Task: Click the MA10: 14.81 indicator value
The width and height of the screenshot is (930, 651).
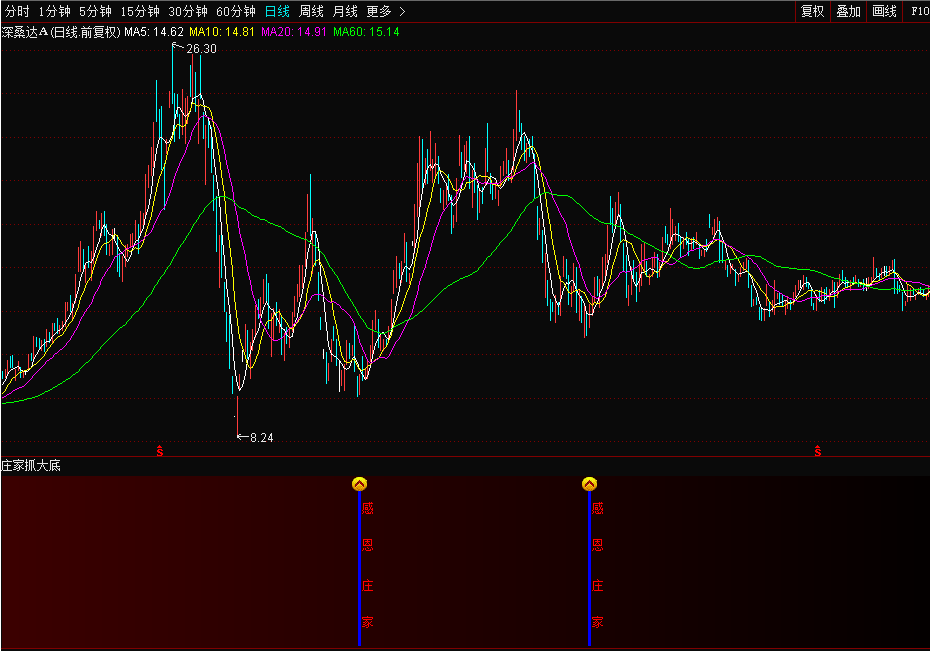Action: (x=222, y=32)
